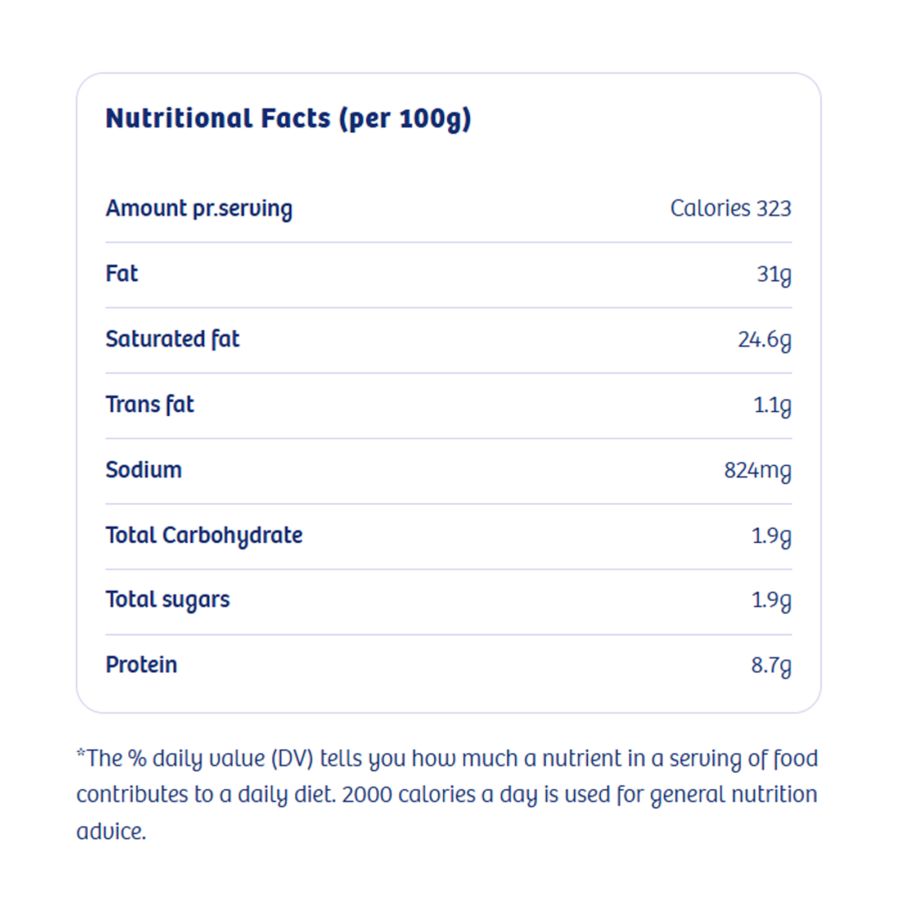Viewport: 900px width, 900px height.
Task: Select the Amount pr.serving label
Action: [x=199, y=209]
